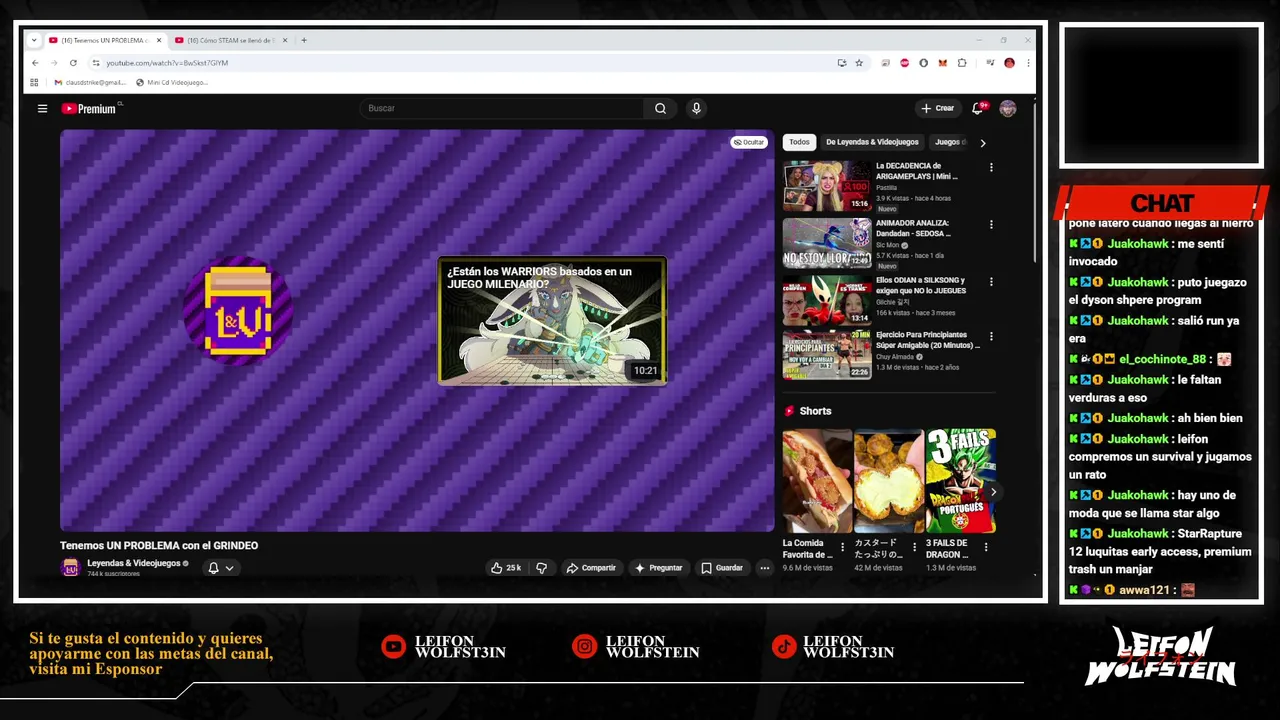1280x720 pixels.
Task: Click the address bar URL
Action: coord(167,63)
